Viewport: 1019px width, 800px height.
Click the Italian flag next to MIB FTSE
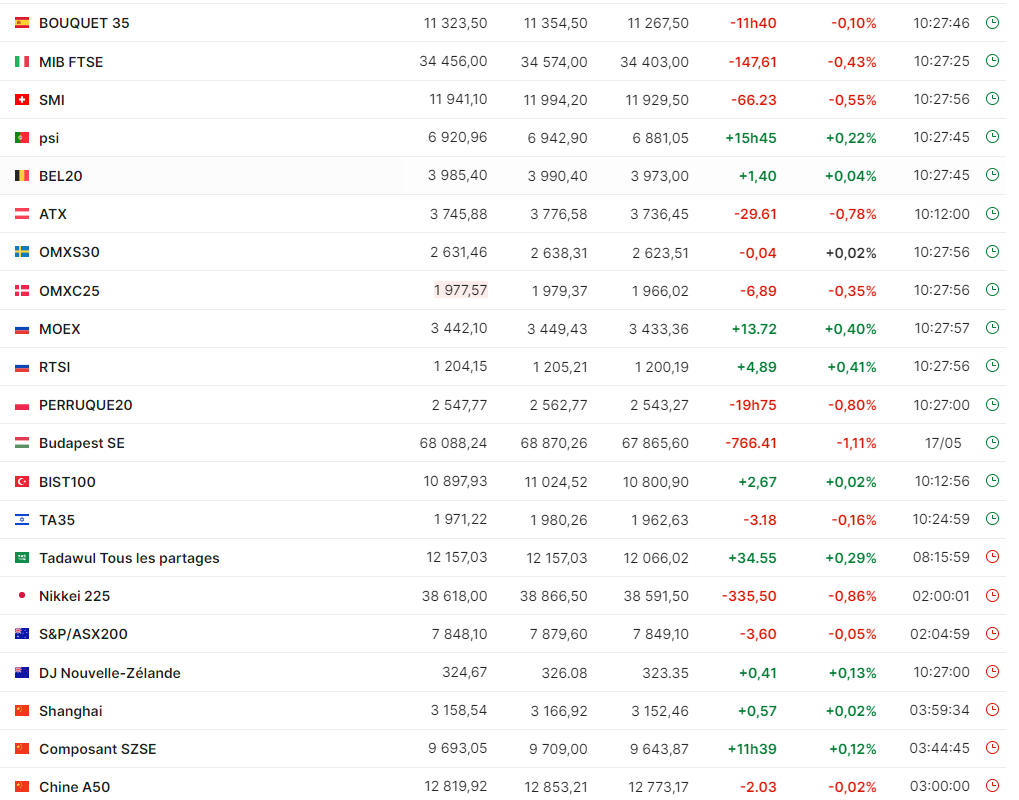click(22, 62)
